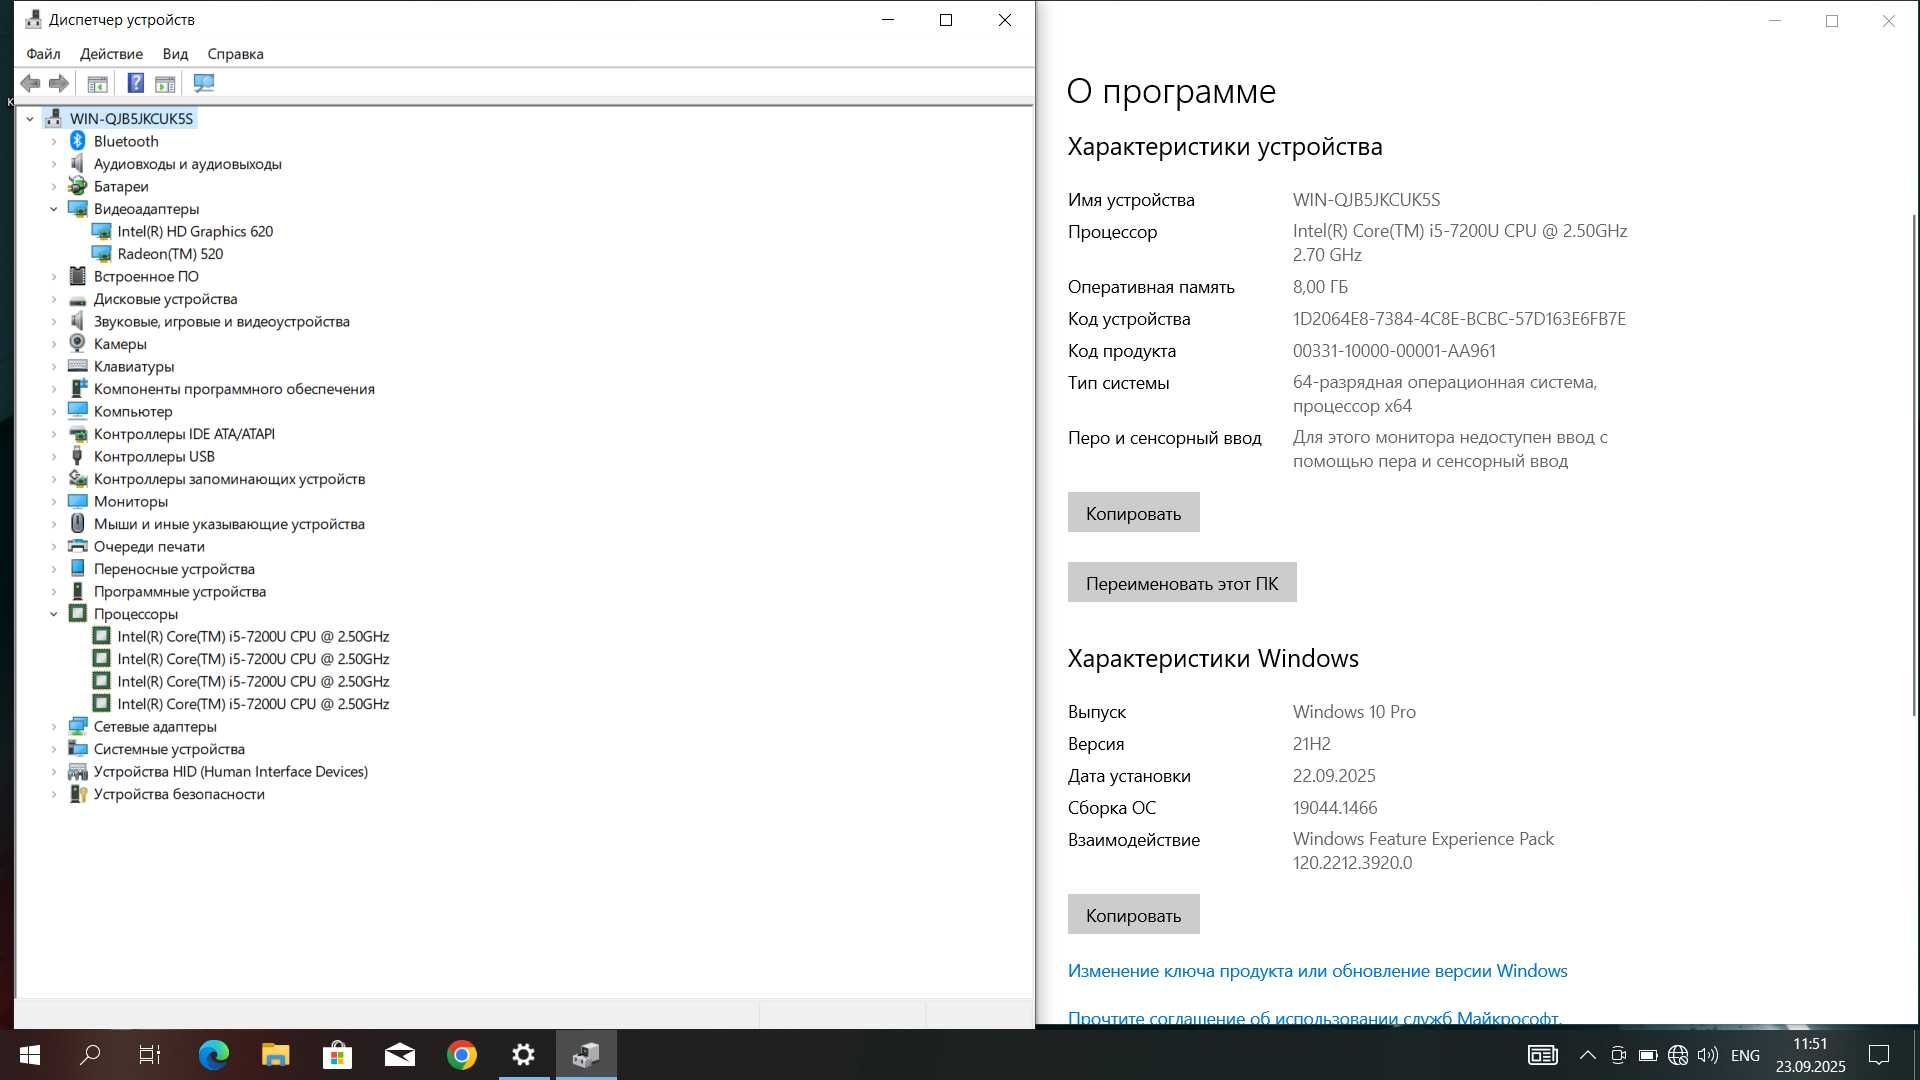
Task: Click the Контроллеры USB icon
Action: coord(78,456)
